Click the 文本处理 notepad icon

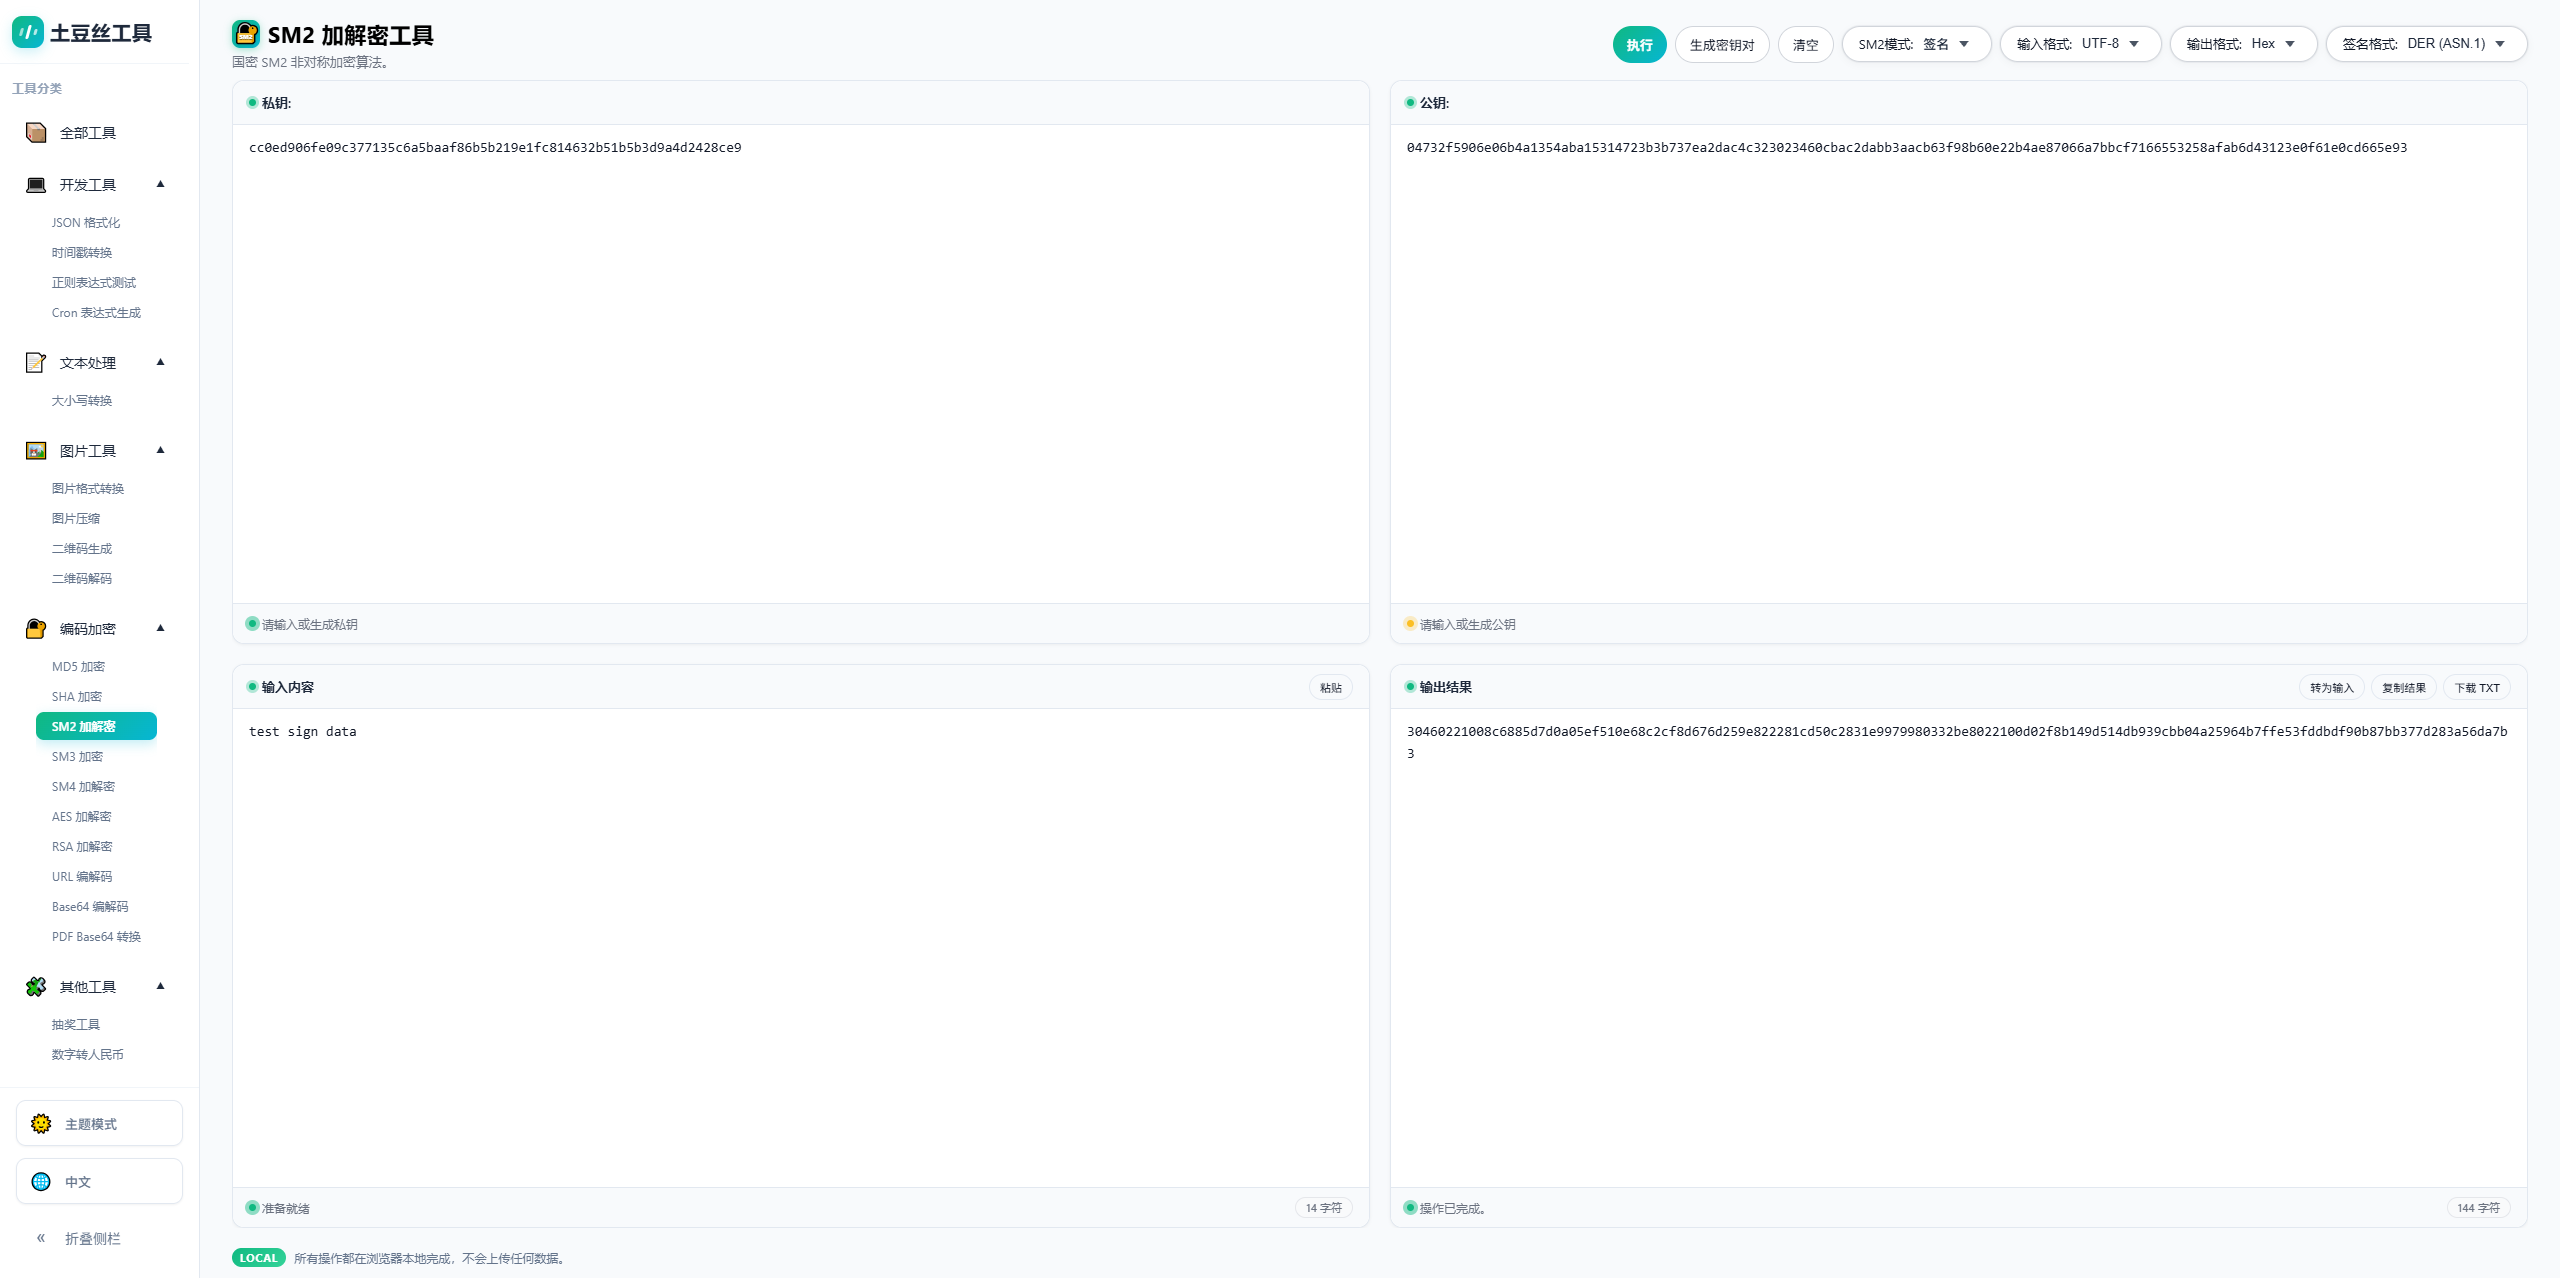click(x=36, y=363)
